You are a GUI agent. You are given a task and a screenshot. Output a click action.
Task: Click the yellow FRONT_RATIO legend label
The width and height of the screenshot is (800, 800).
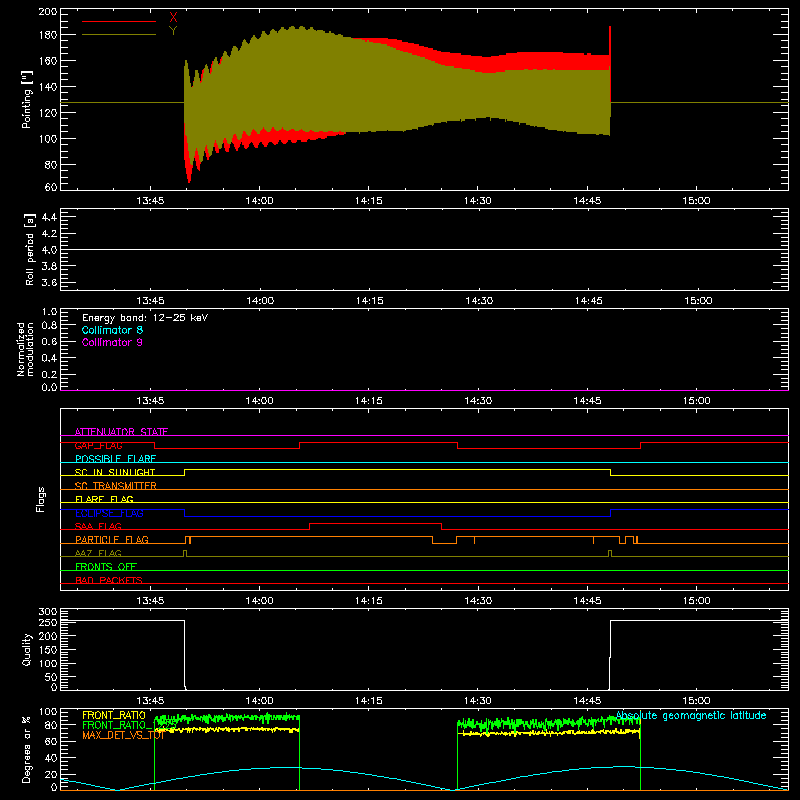pos(113,715)
